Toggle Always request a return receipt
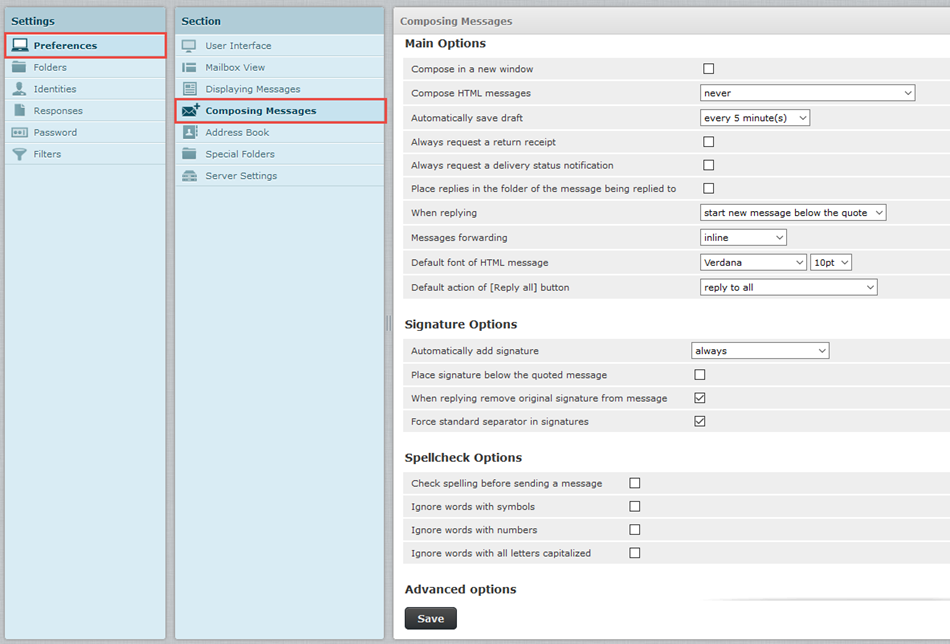Image resolution: width=950 pixels, height=644 pixels. click(708, 142)
